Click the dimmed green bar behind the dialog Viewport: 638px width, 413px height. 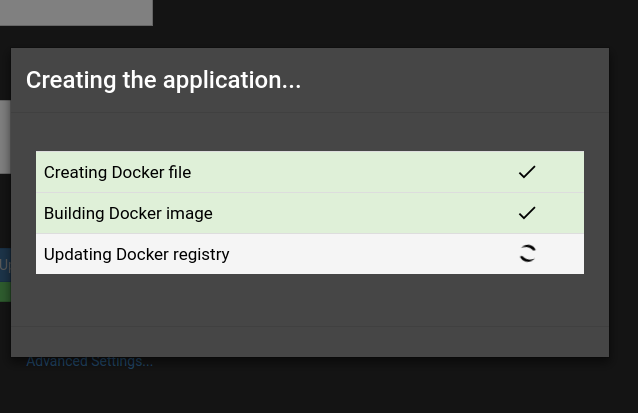5,292
